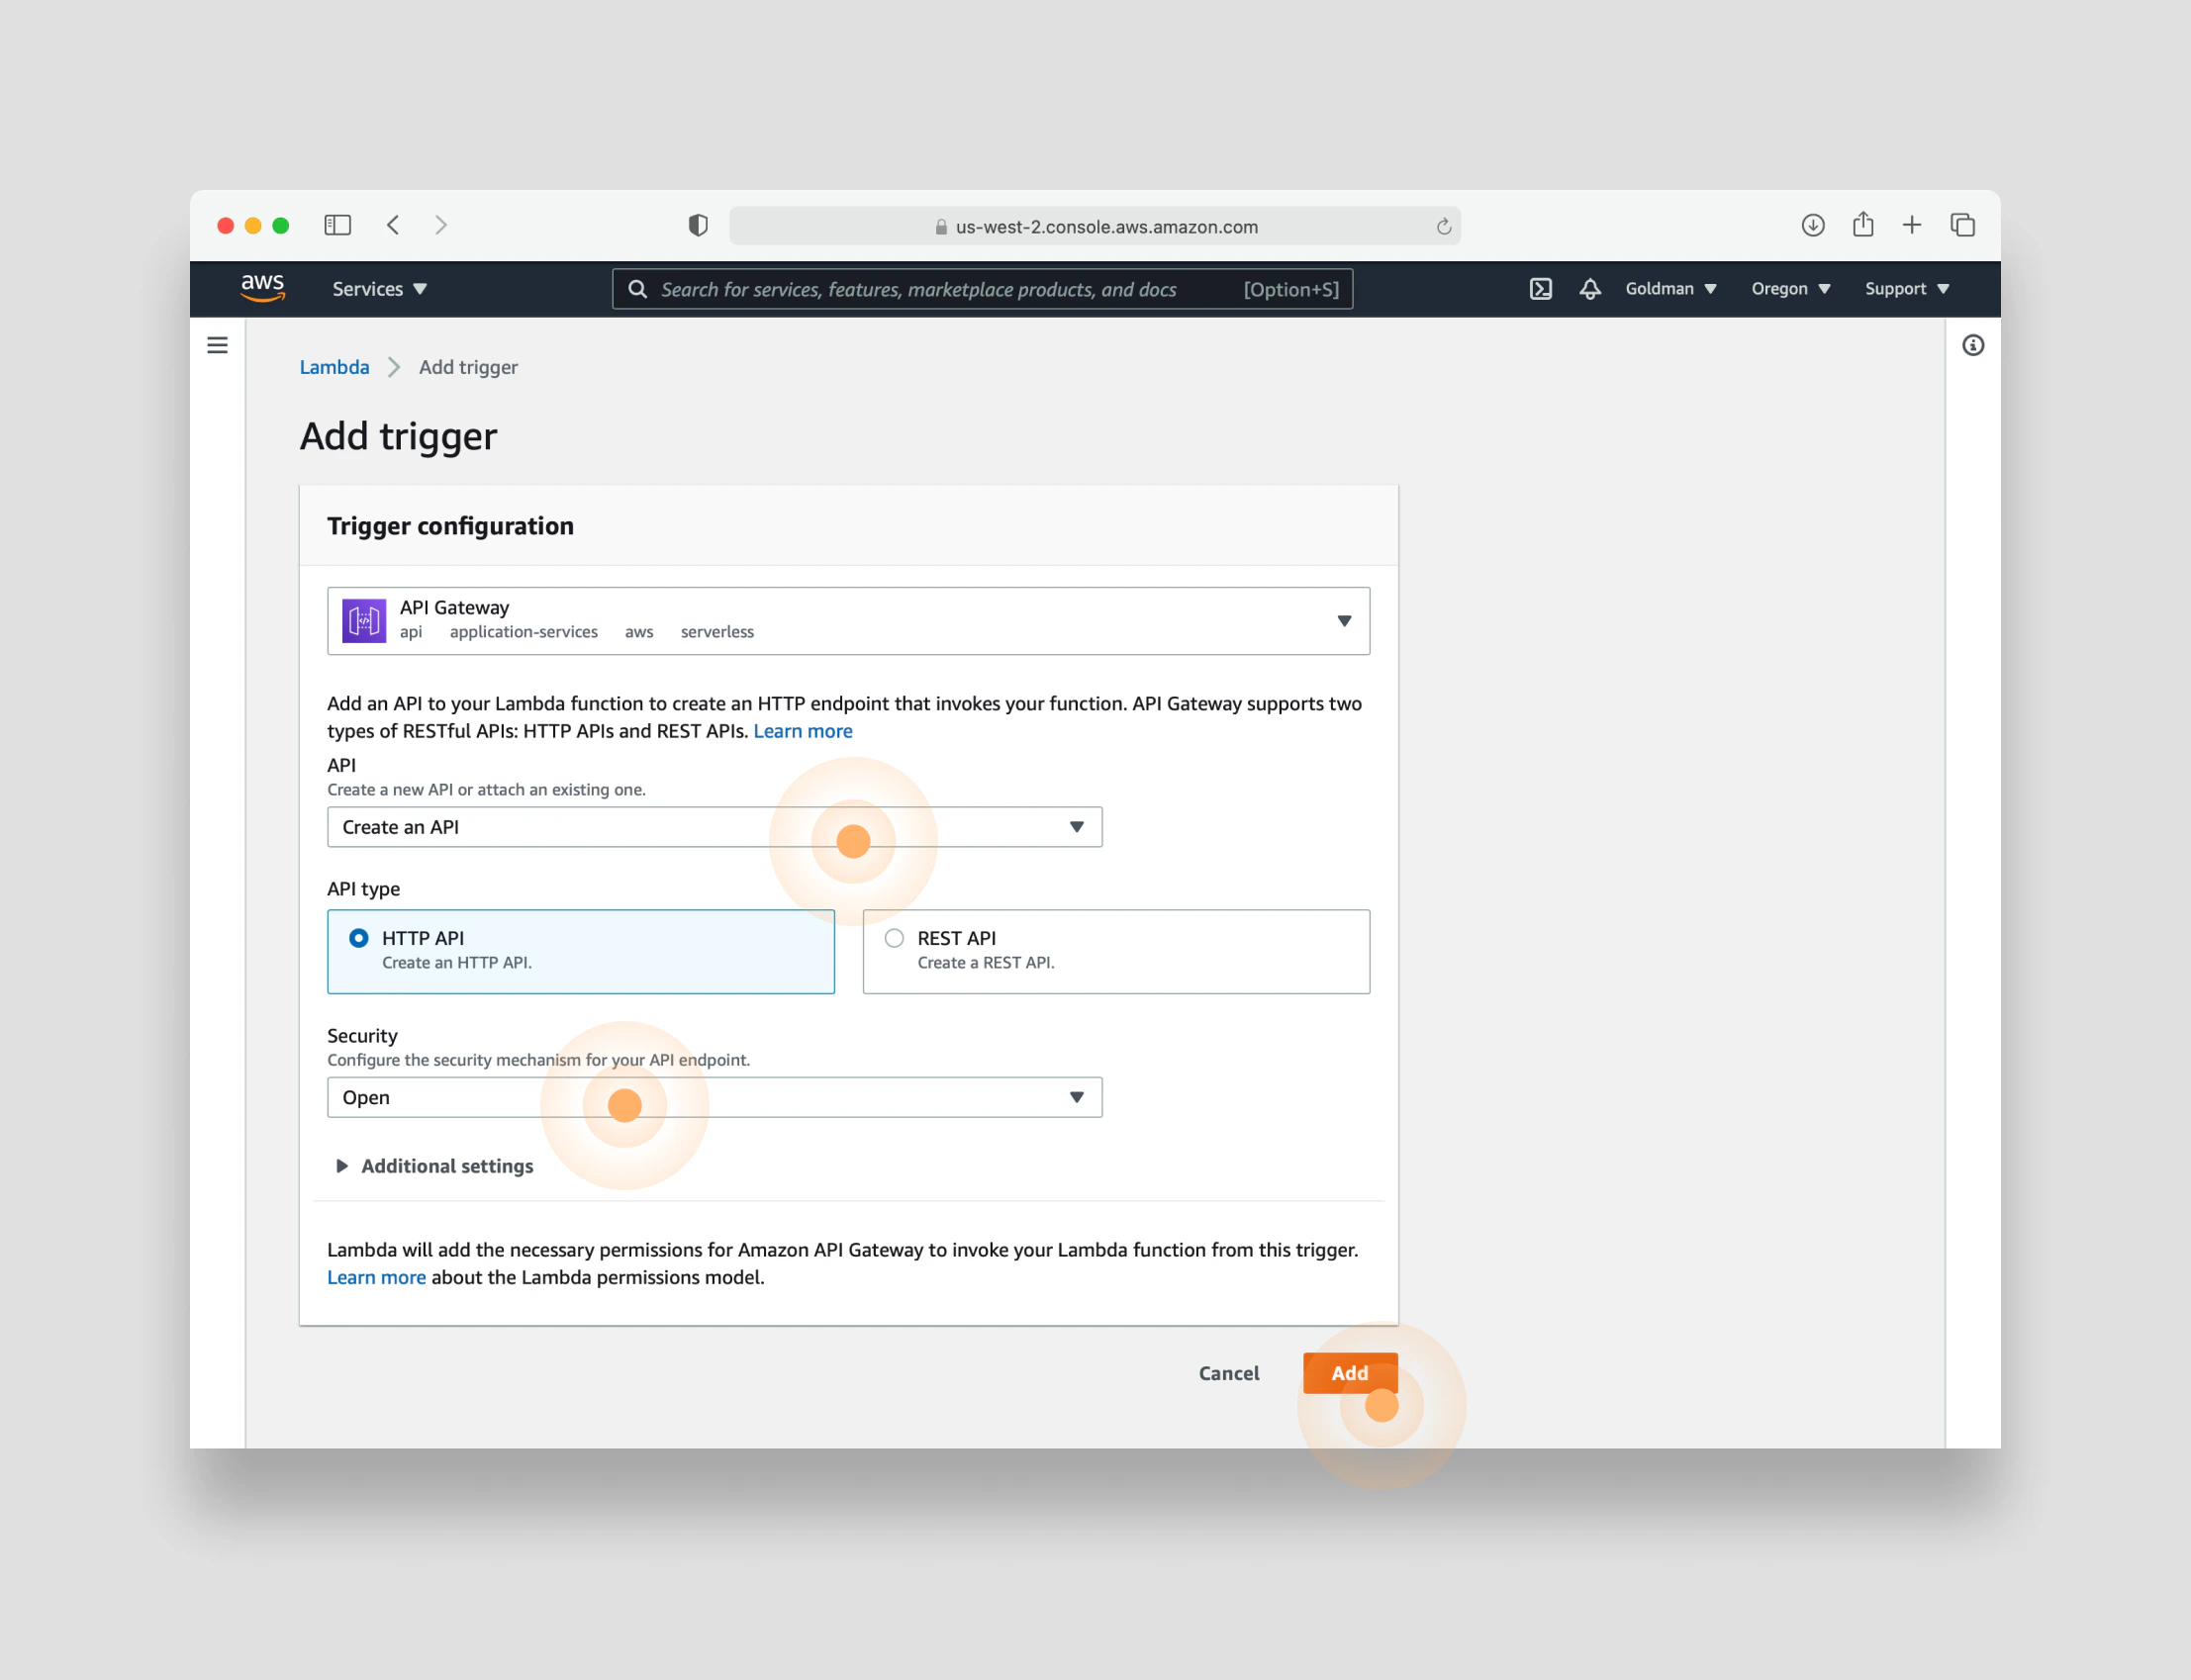Open the Security dropdown set to Open
The width and height of the screenshot is (2191, 1680).
pyautogui.click(x=714, y=1097)
